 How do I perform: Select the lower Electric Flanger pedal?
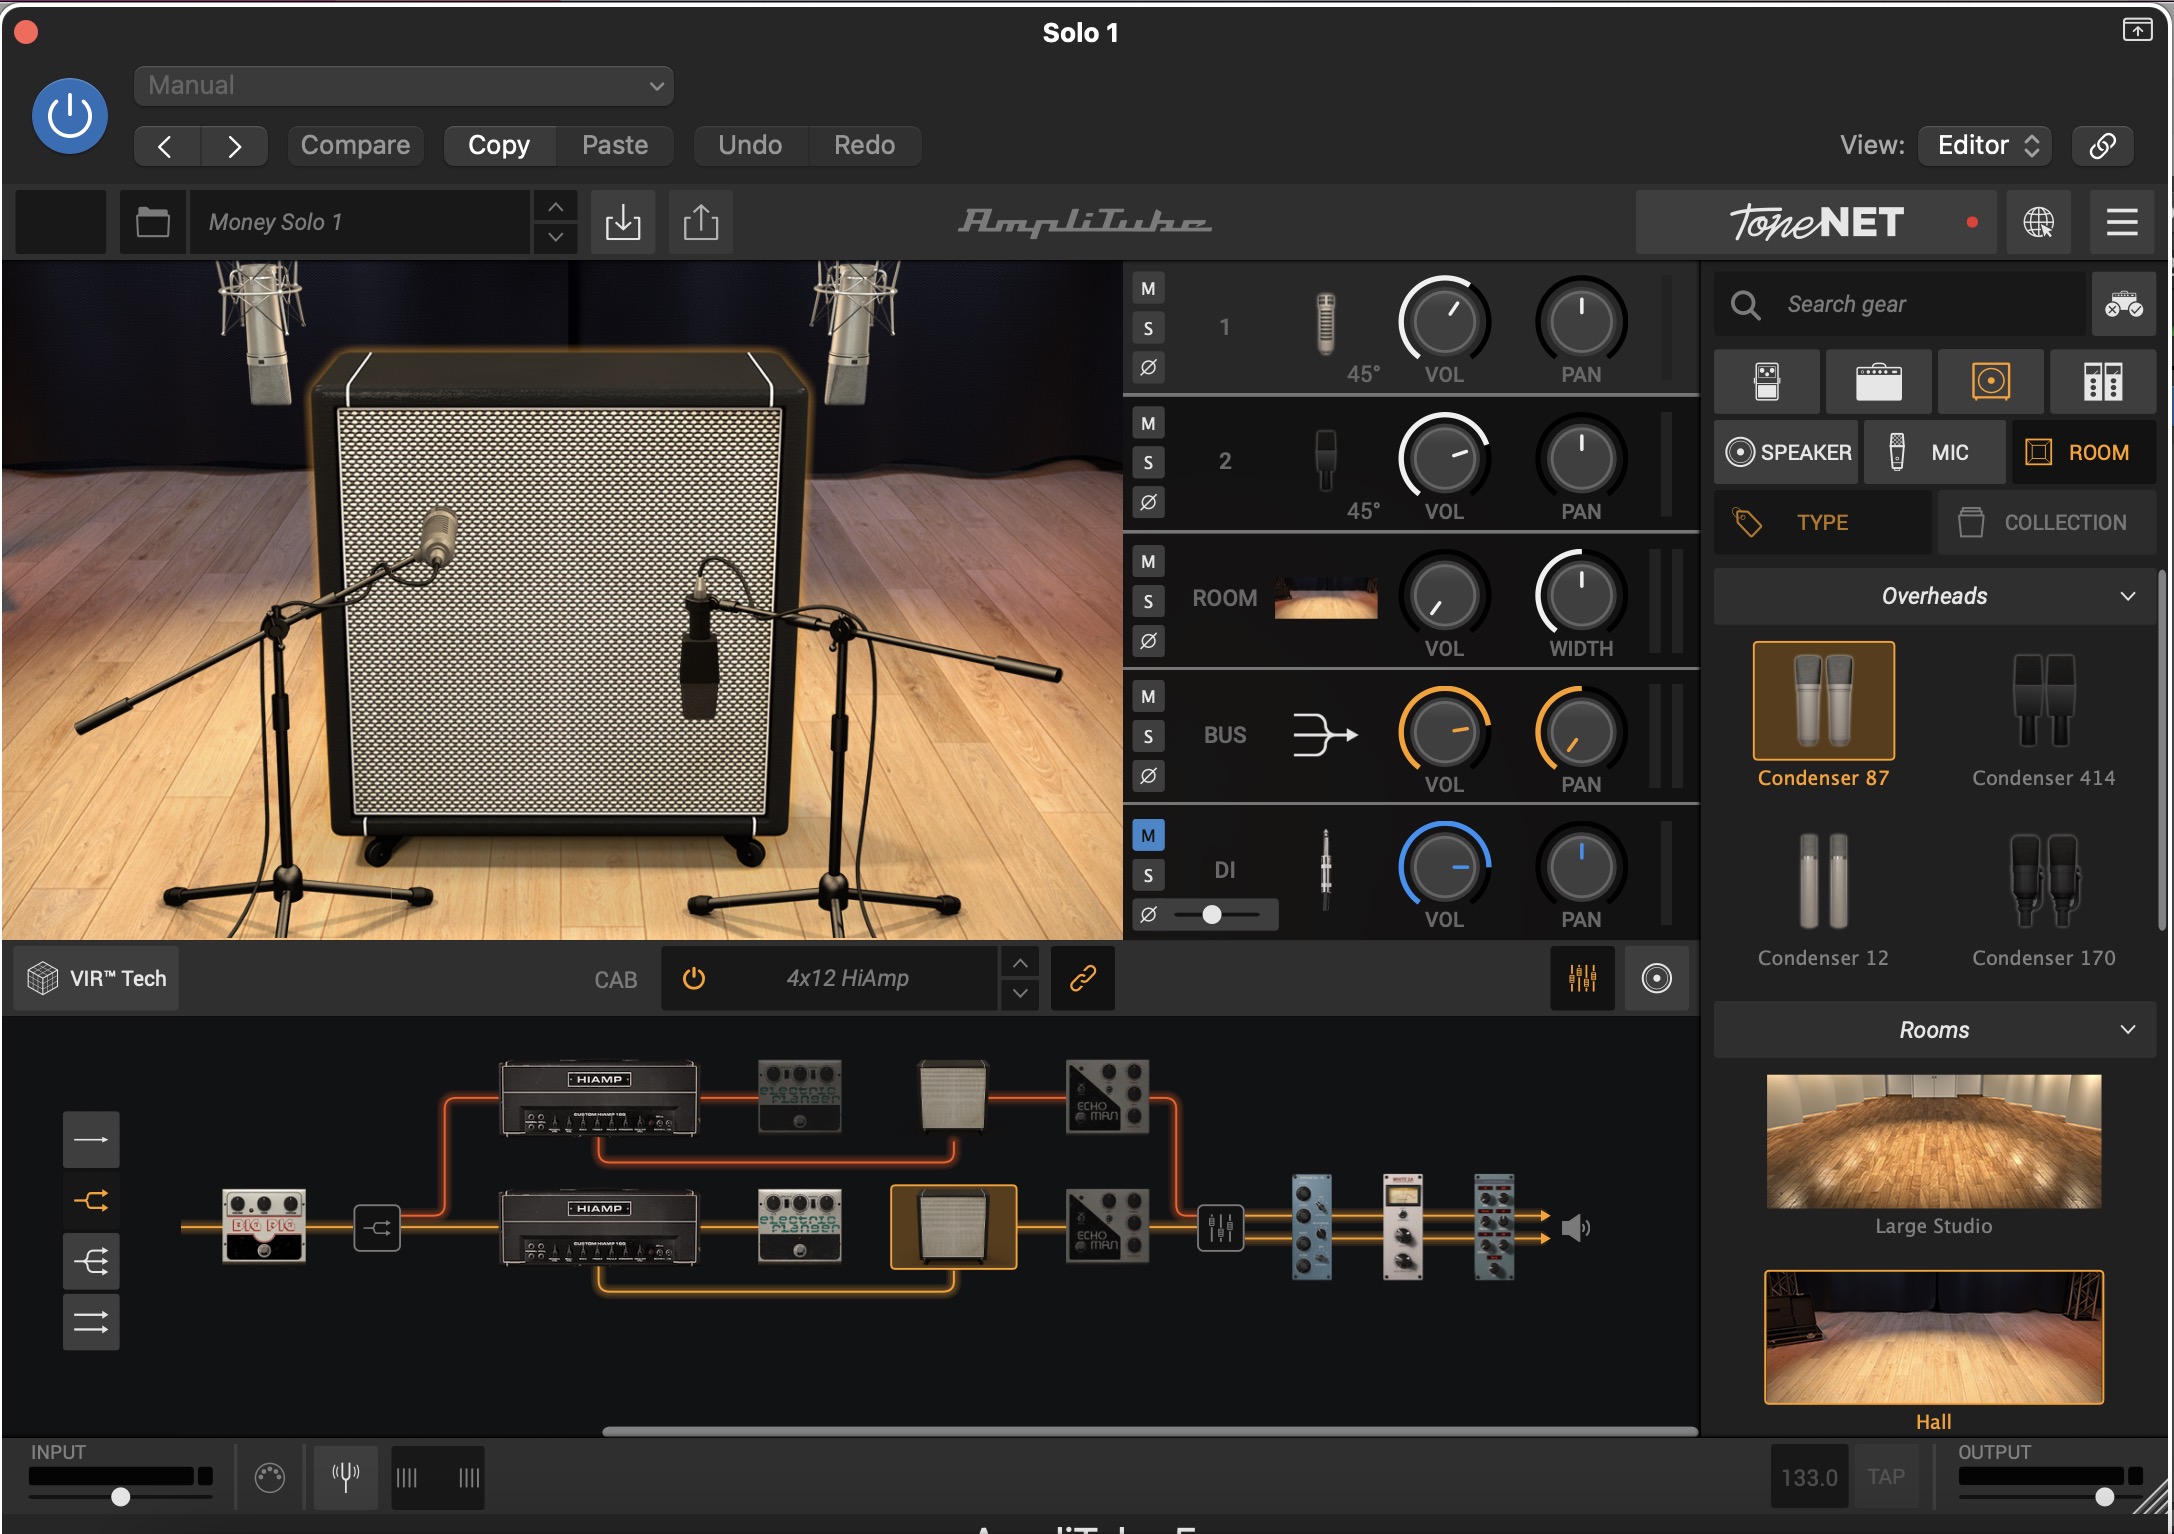coord(799,1226)
